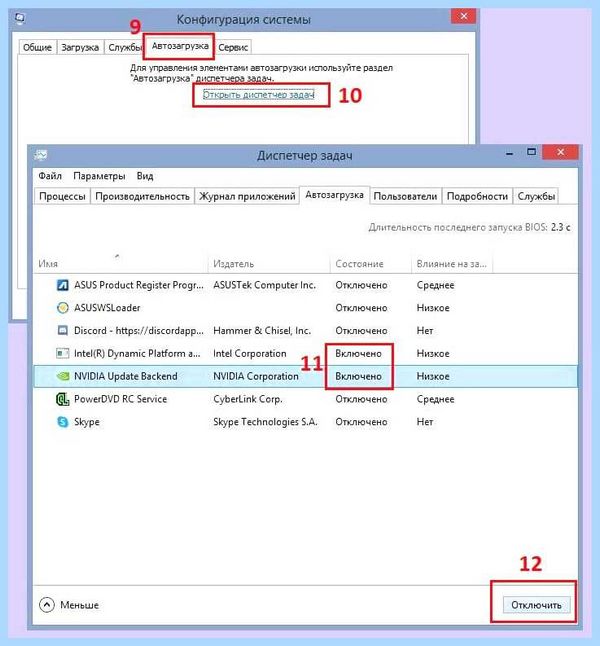Image resolution: width=600 pixels, height=646 pixels.
Task: Click the Discord startup entry icon
Action: click(63, 330)
